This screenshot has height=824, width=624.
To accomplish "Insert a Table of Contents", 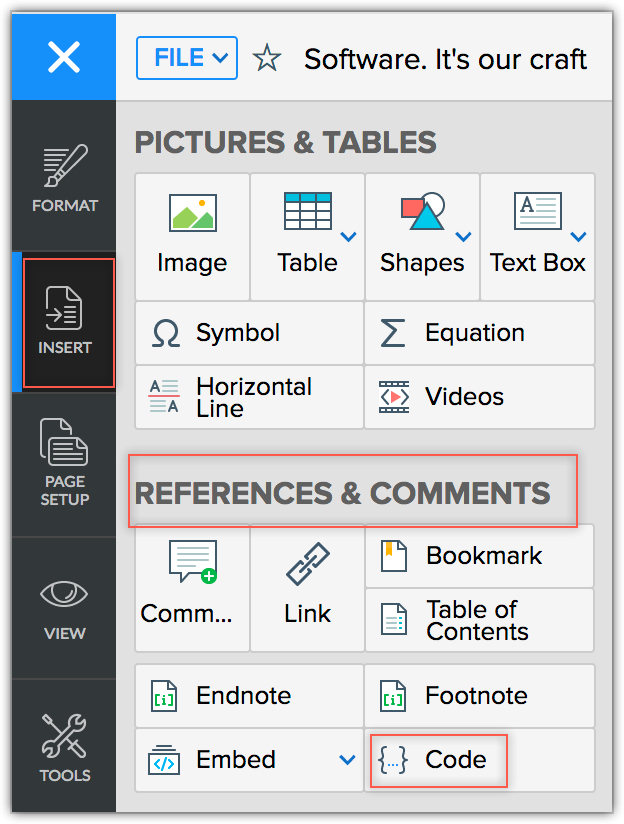I will (478, 620).
